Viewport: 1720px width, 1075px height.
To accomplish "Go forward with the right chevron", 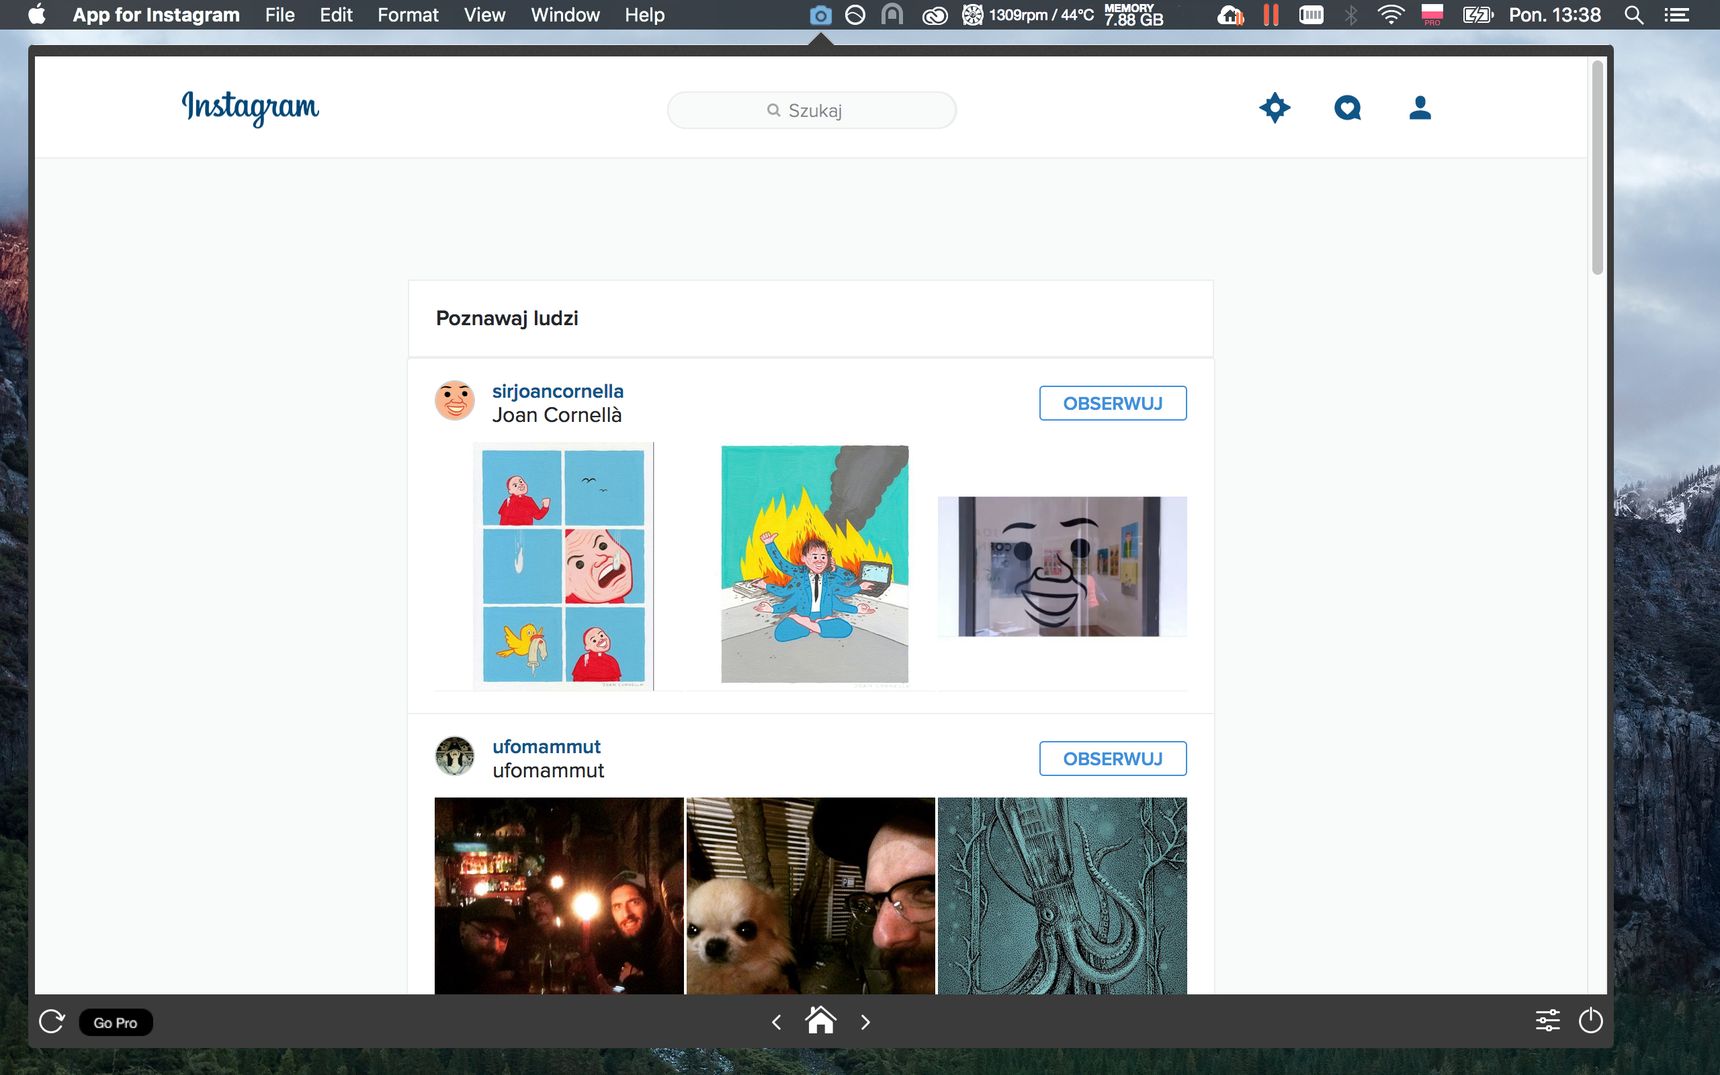I will click(x=866, y=1022).
